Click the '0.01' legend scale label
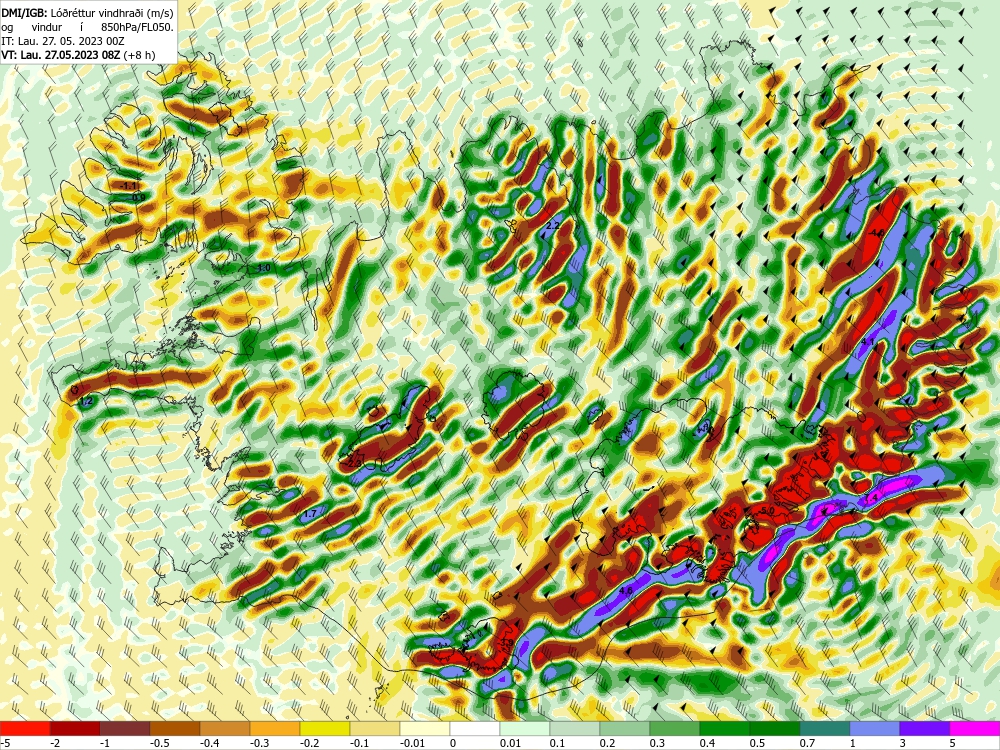 510,743
